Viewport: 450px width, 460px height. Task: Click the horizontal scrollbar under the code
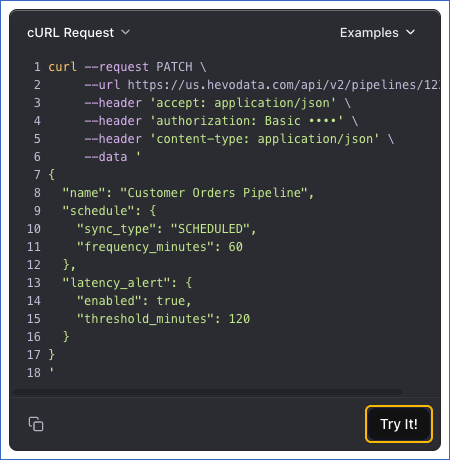[x=208, y=392]
